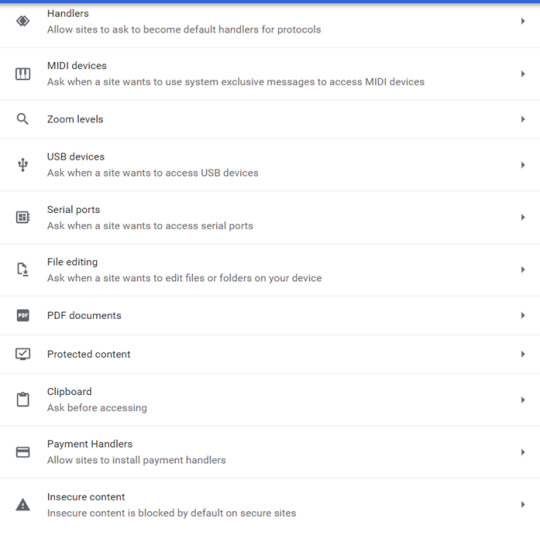
Task: Expand the Insecure content arrow
Action: click(x=523, y=505)
